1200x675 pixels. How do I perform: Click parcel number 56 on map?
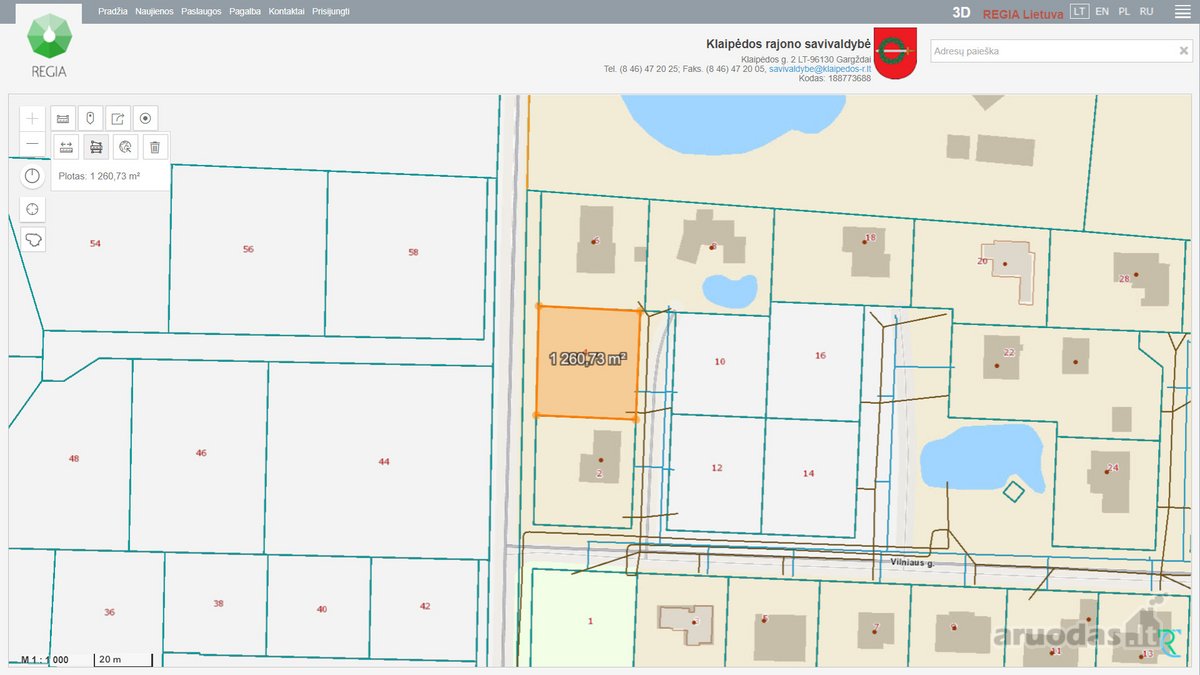pyautogui.click(x=248, y=249)
